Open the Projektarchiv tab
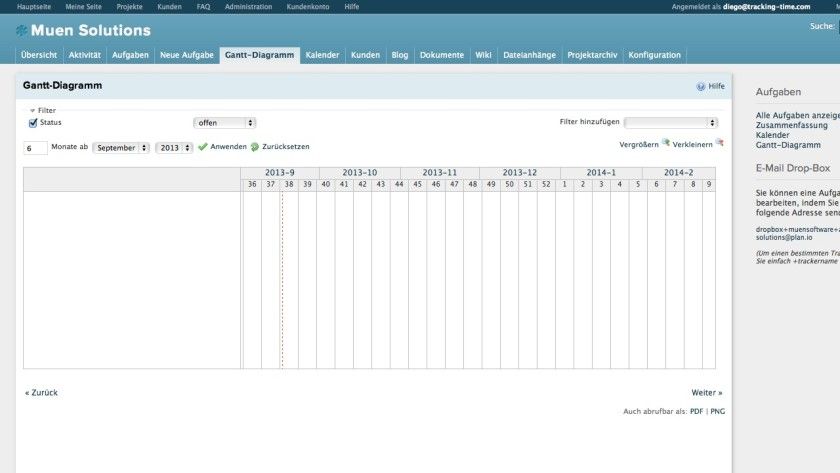This screenshot has height=473, width=840. tap(592, 55)
